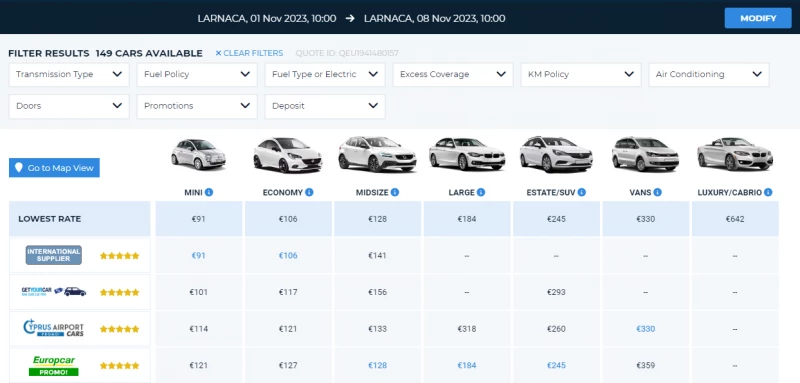Go to Map View button

pyautogui.click(x=54, y=168)
